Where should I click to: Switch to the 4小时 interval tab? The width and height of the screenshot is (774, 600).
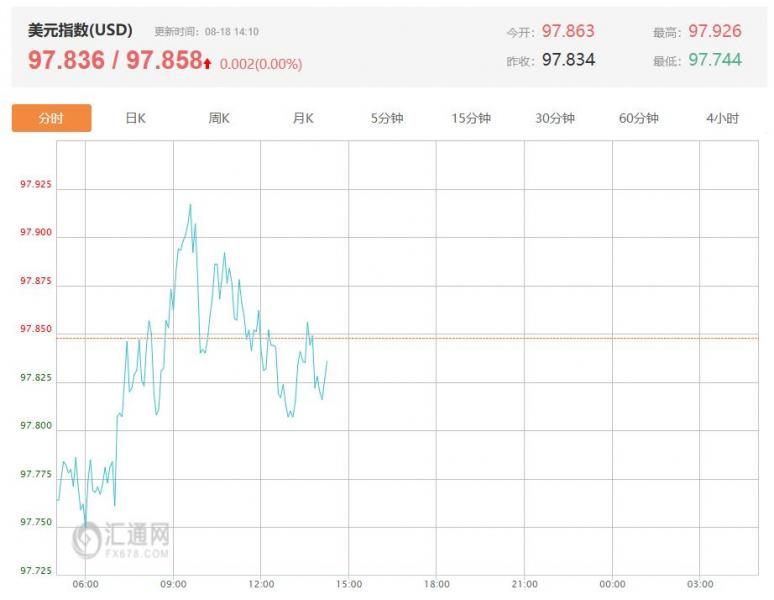pyautogui.click(x=722, y=118)
